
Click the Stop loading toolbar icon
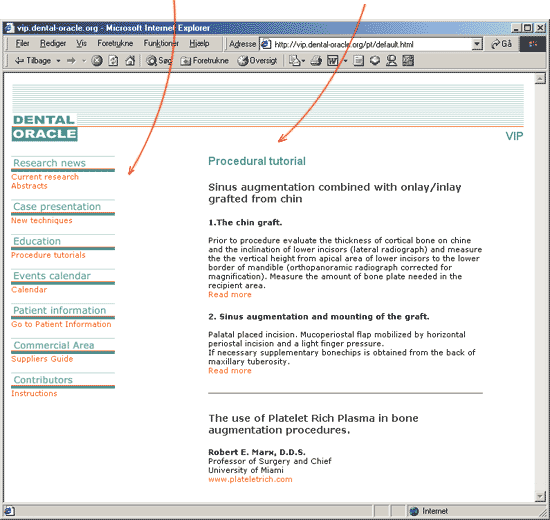pos(97,61)
